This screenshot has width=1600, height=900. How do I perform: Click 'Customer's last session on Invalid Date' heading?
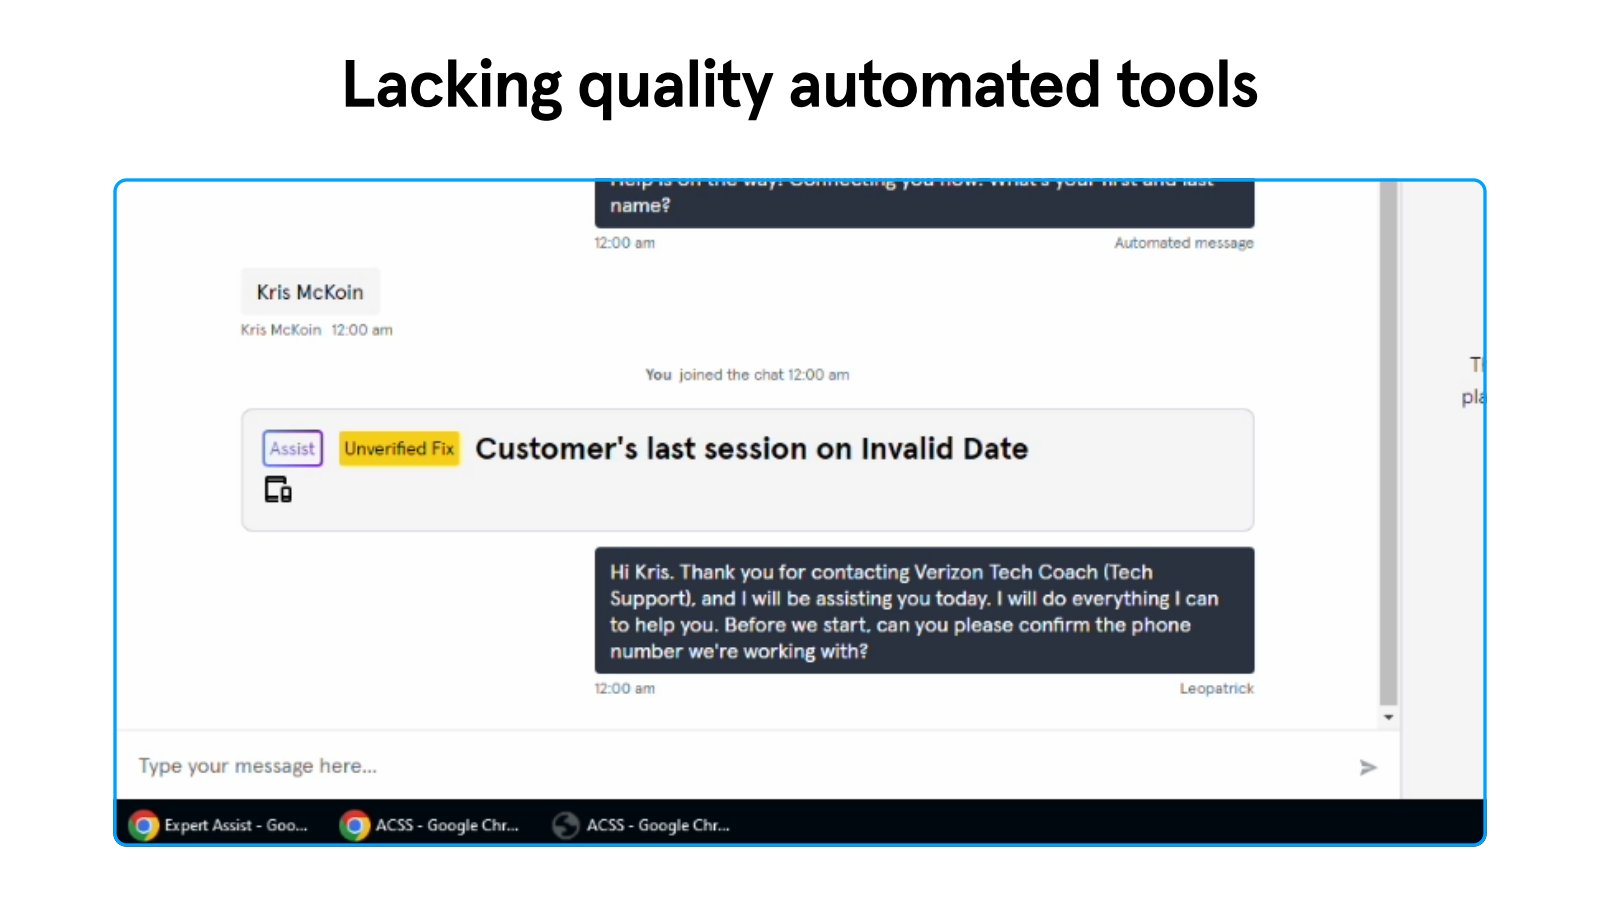click(x=751, y=449)
